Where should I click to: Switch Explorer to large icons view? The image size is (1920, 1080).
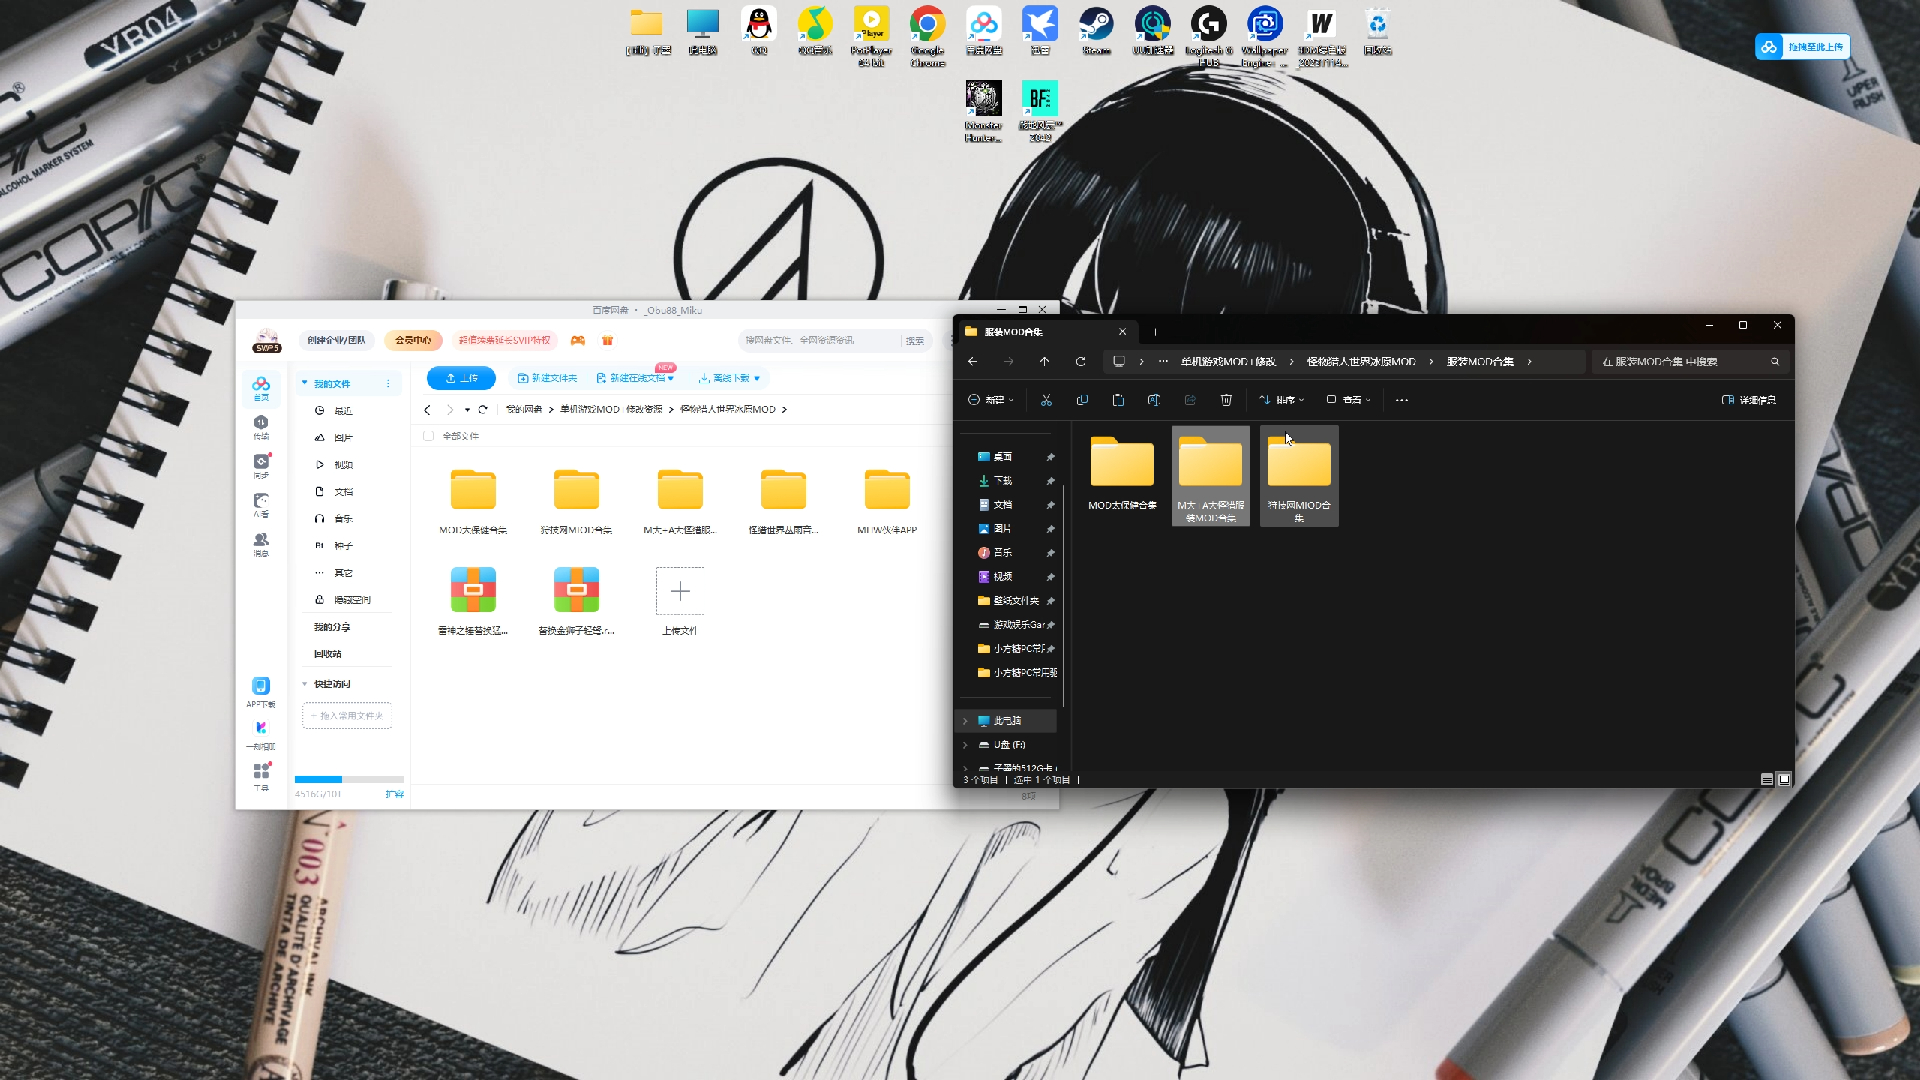pyautogui.click(x=1784, y=779)
